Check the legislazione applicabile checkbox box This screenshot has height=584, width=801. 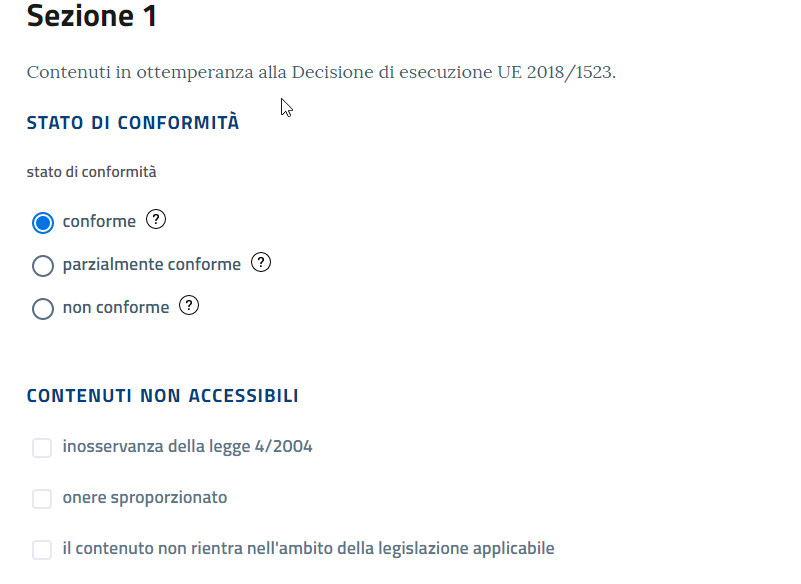tap(42, 550)
